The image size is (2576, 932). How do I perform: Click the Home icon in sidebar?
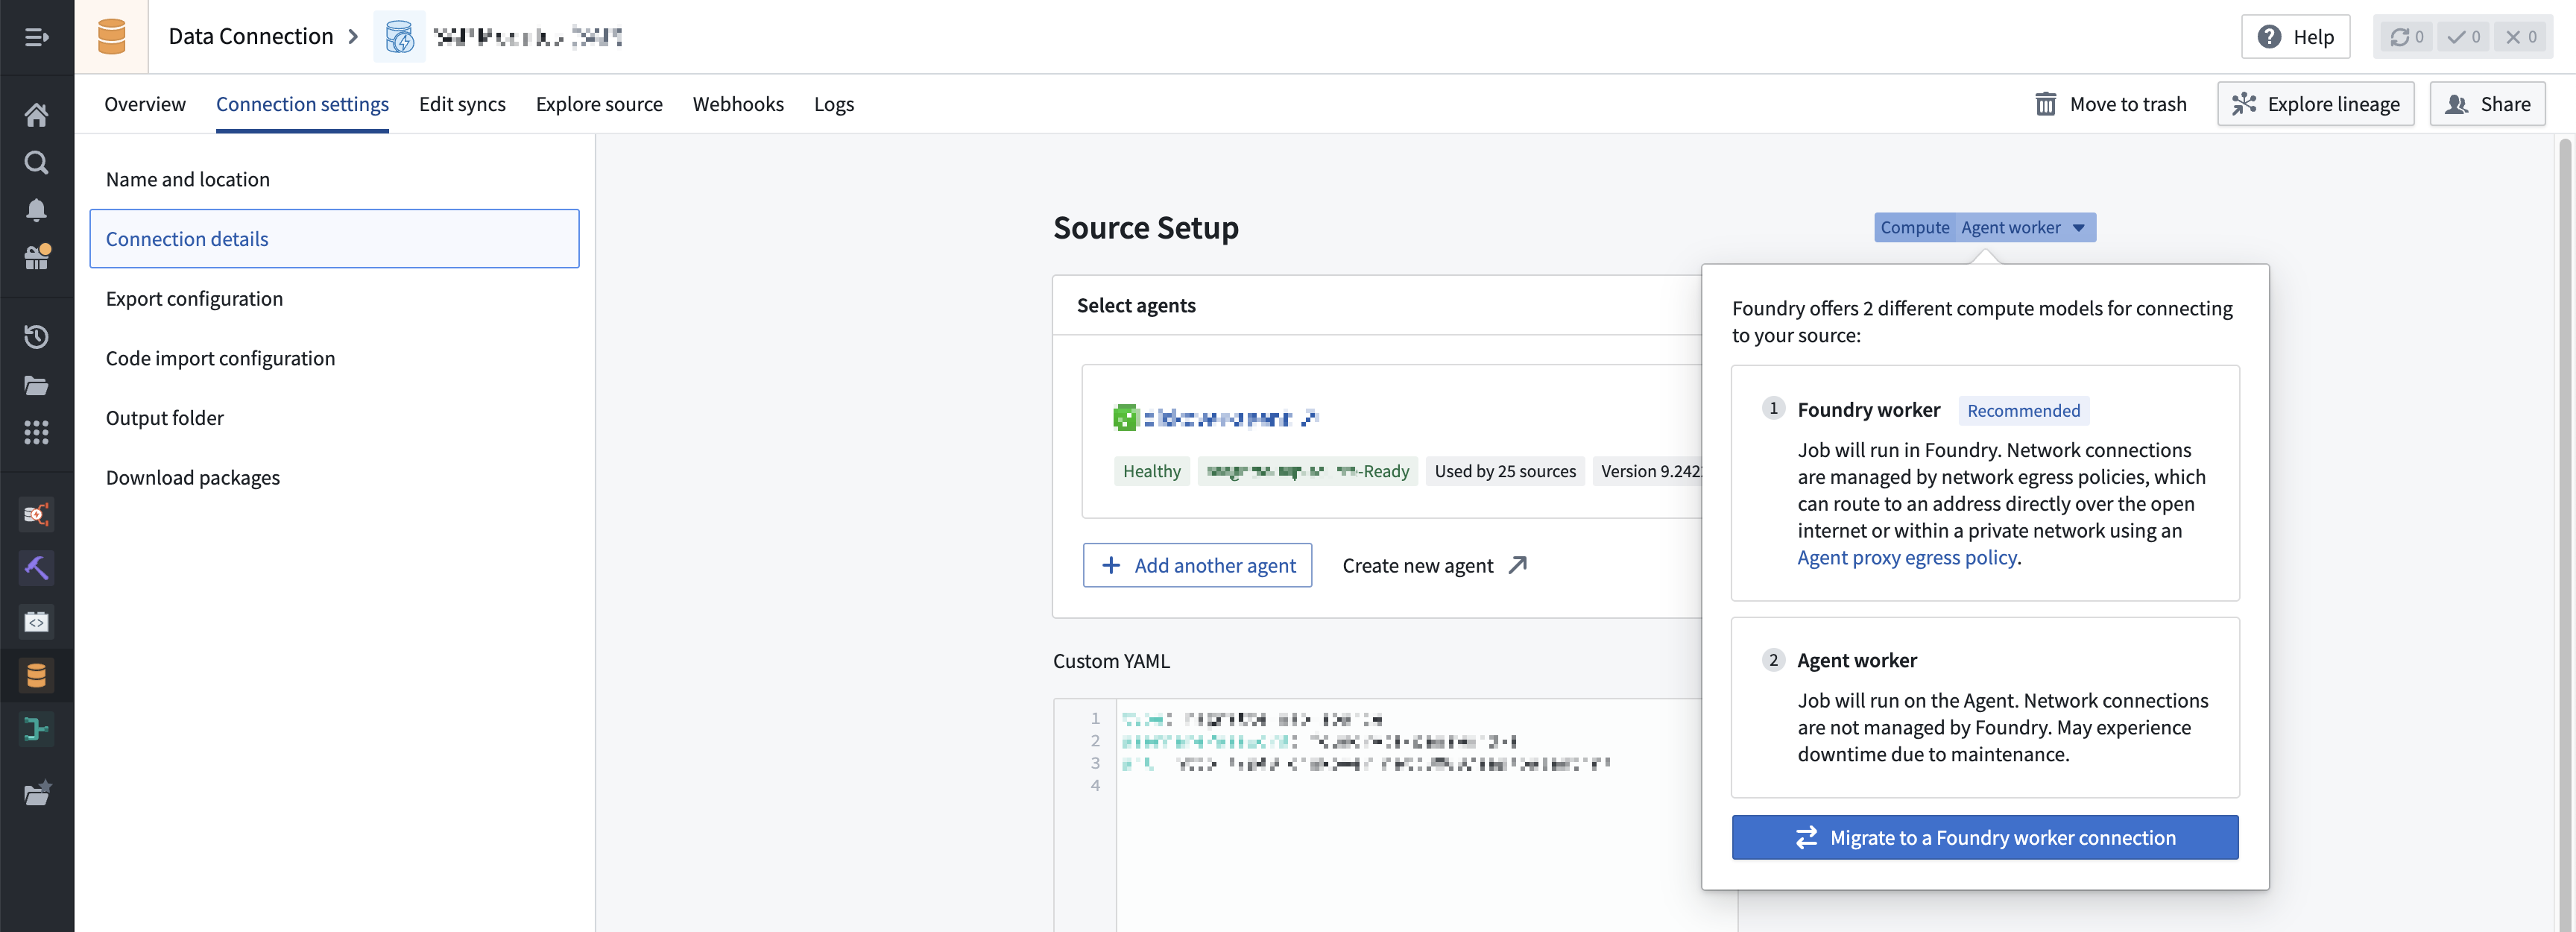tap(36, 115)
